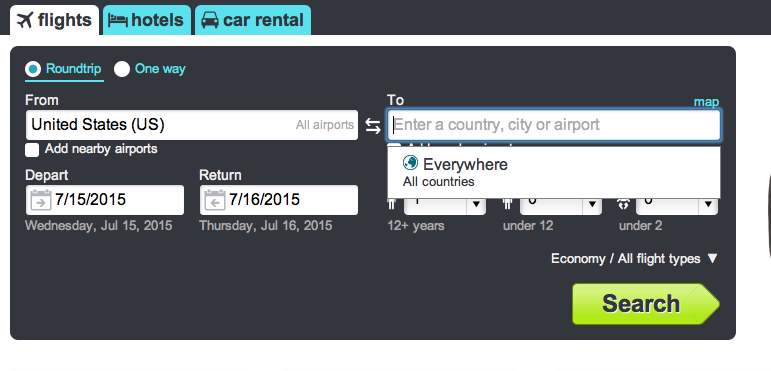Click the car icon on car rental tab
771x371 pixels.
pyautogui.click(x=210, y=20)
